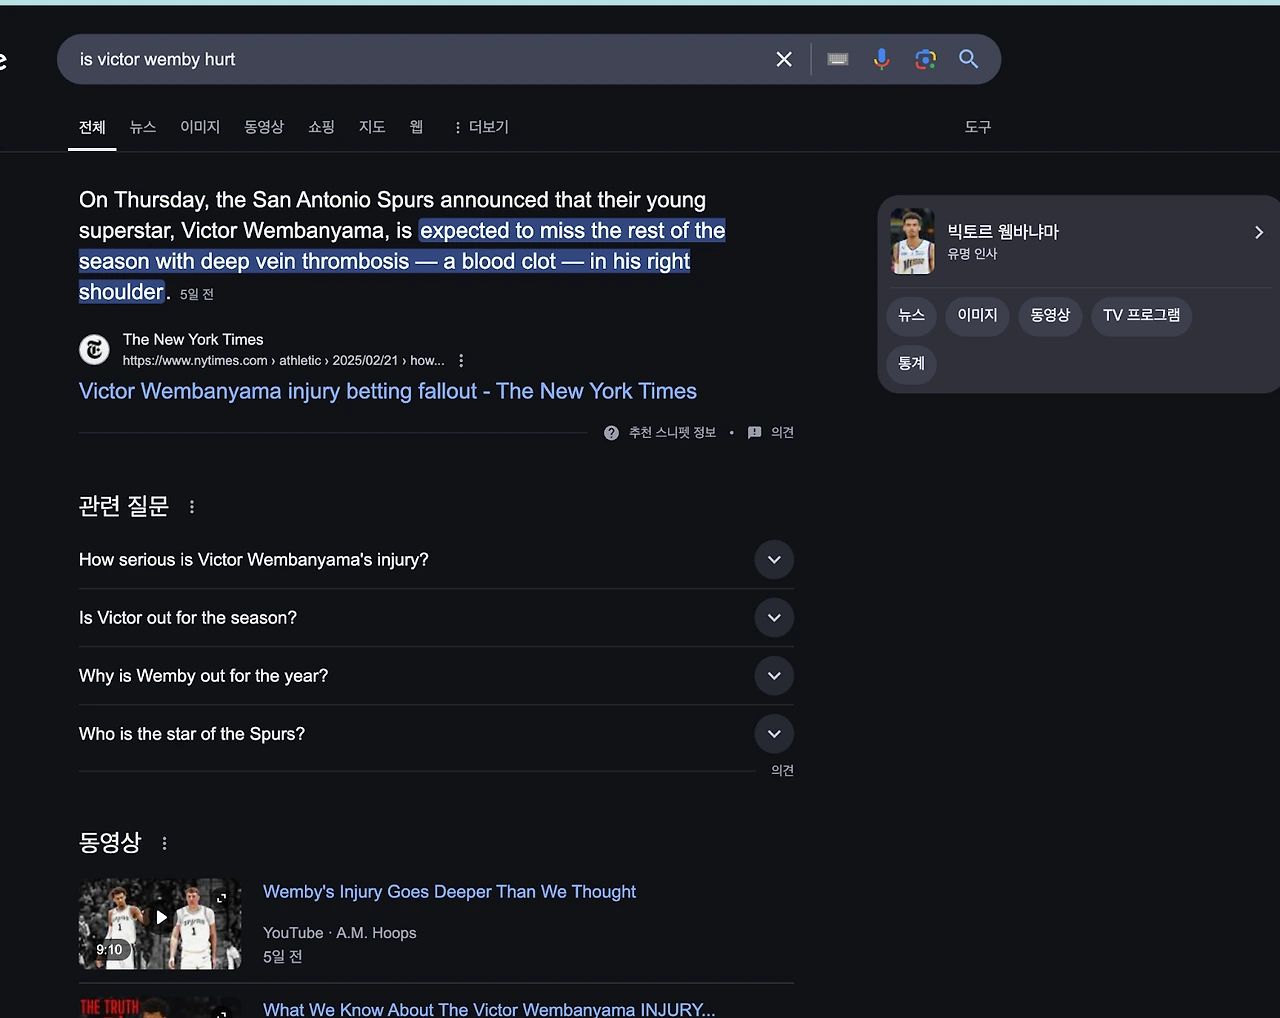Select the TV 프로그램 chip
1280x1018 pixels.
tap(1142, 316)
